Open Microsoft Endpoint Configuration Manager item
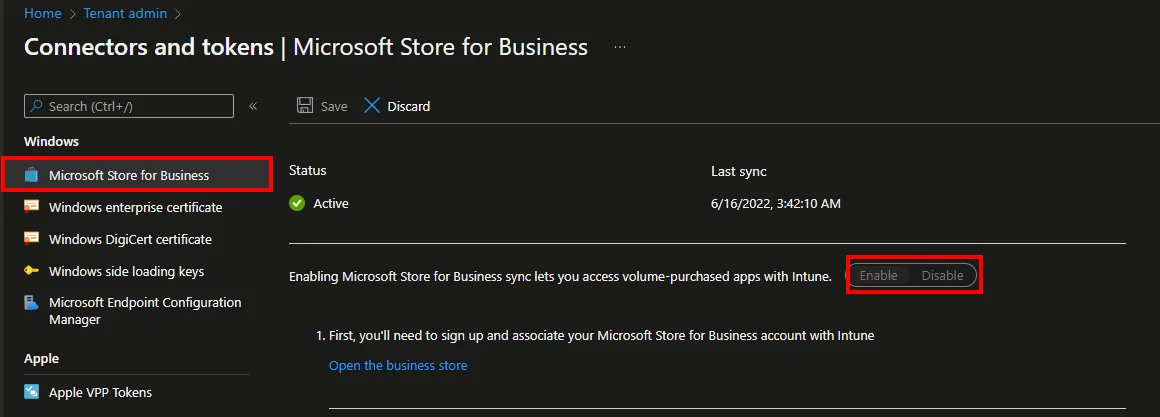Screen dimensions: 1160x417 click(x=145, y=311)
